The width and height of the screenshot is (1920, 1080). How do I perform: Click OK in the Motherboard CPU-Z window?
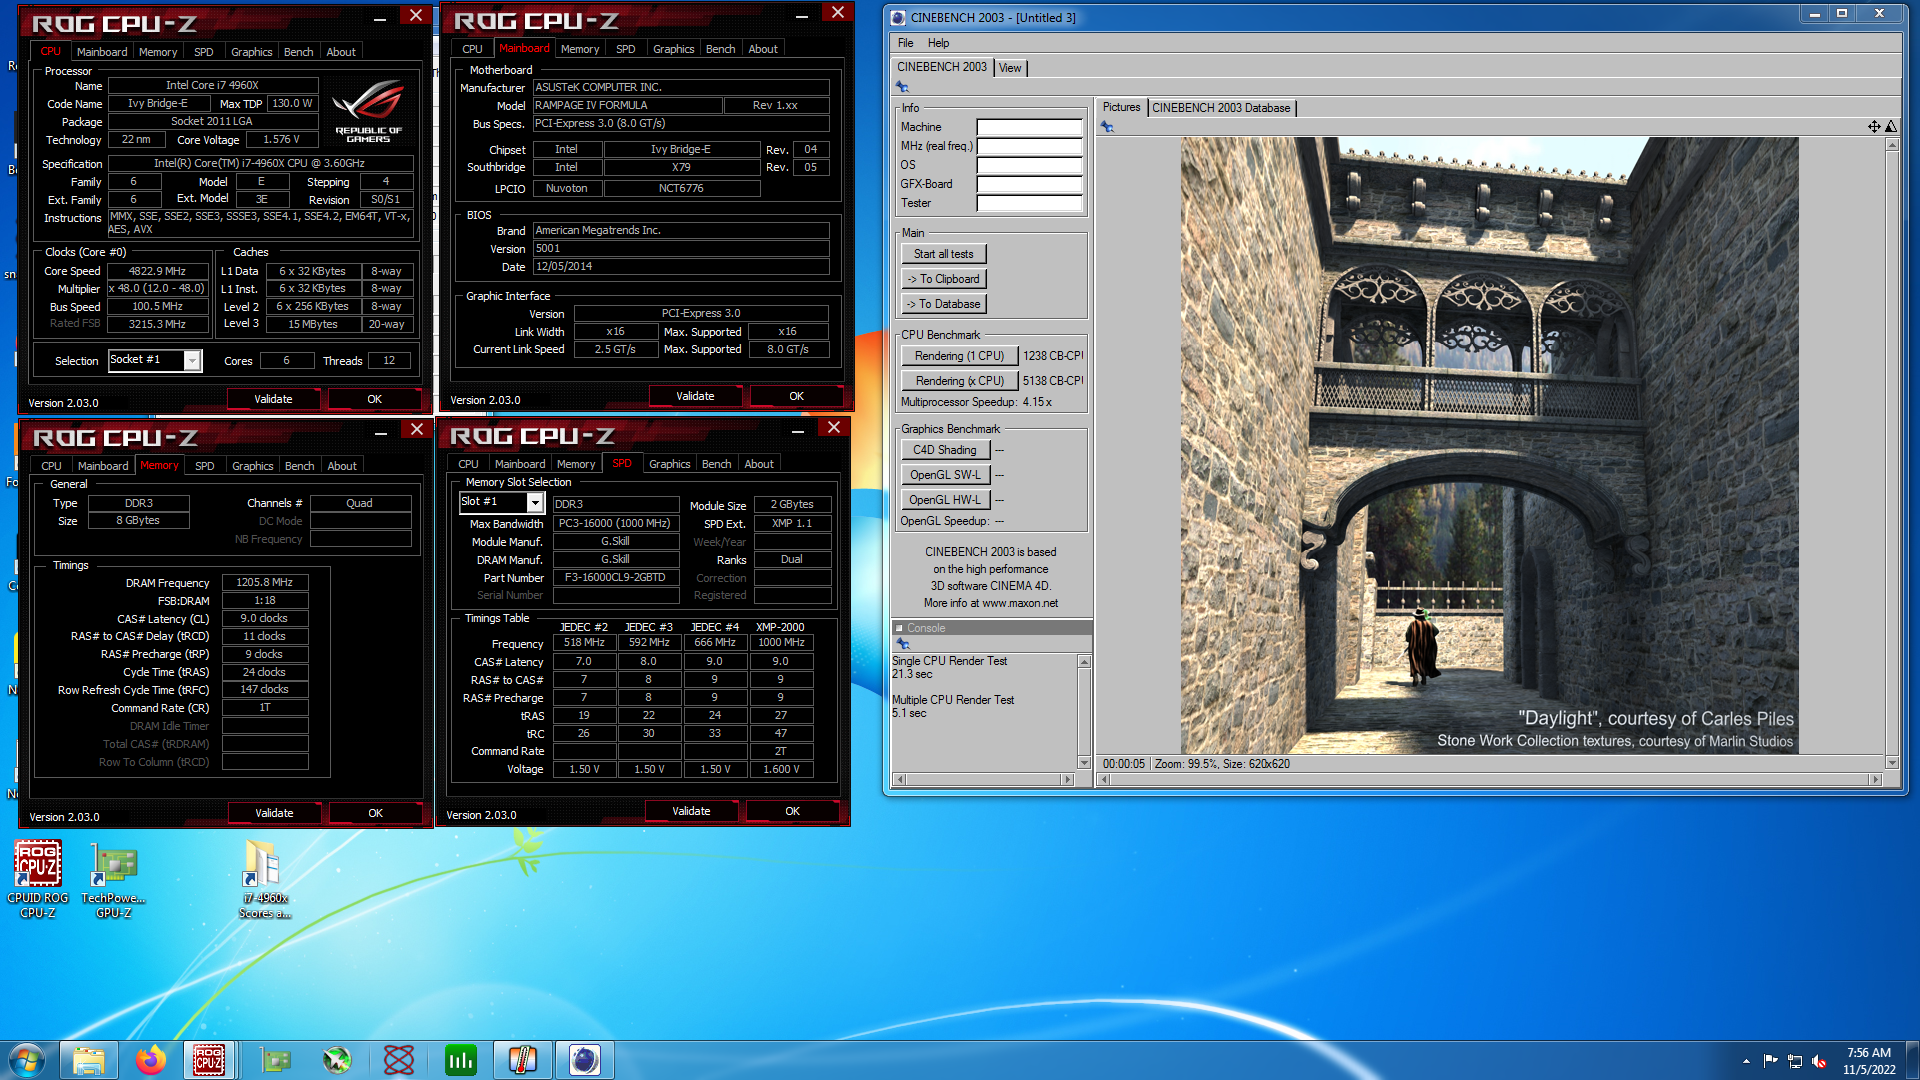[796, 396]
